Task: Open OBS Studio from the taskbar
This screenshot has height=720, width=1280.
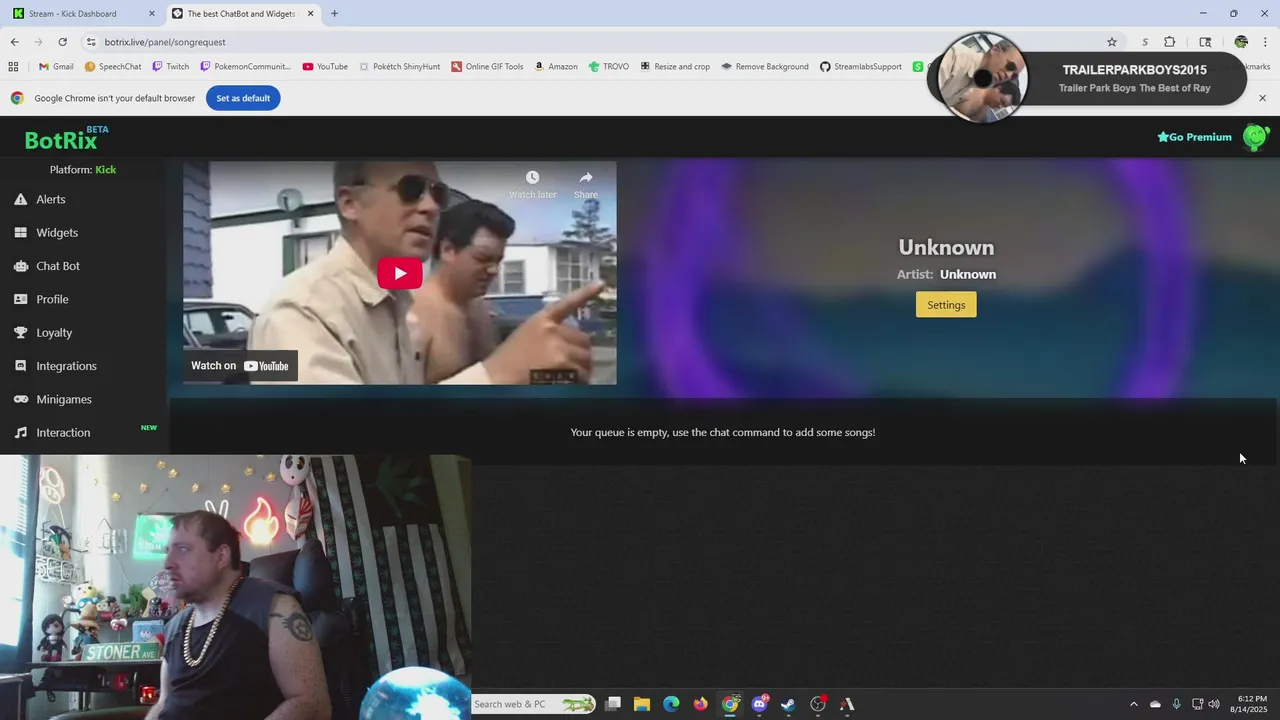Action: point(818,704)
